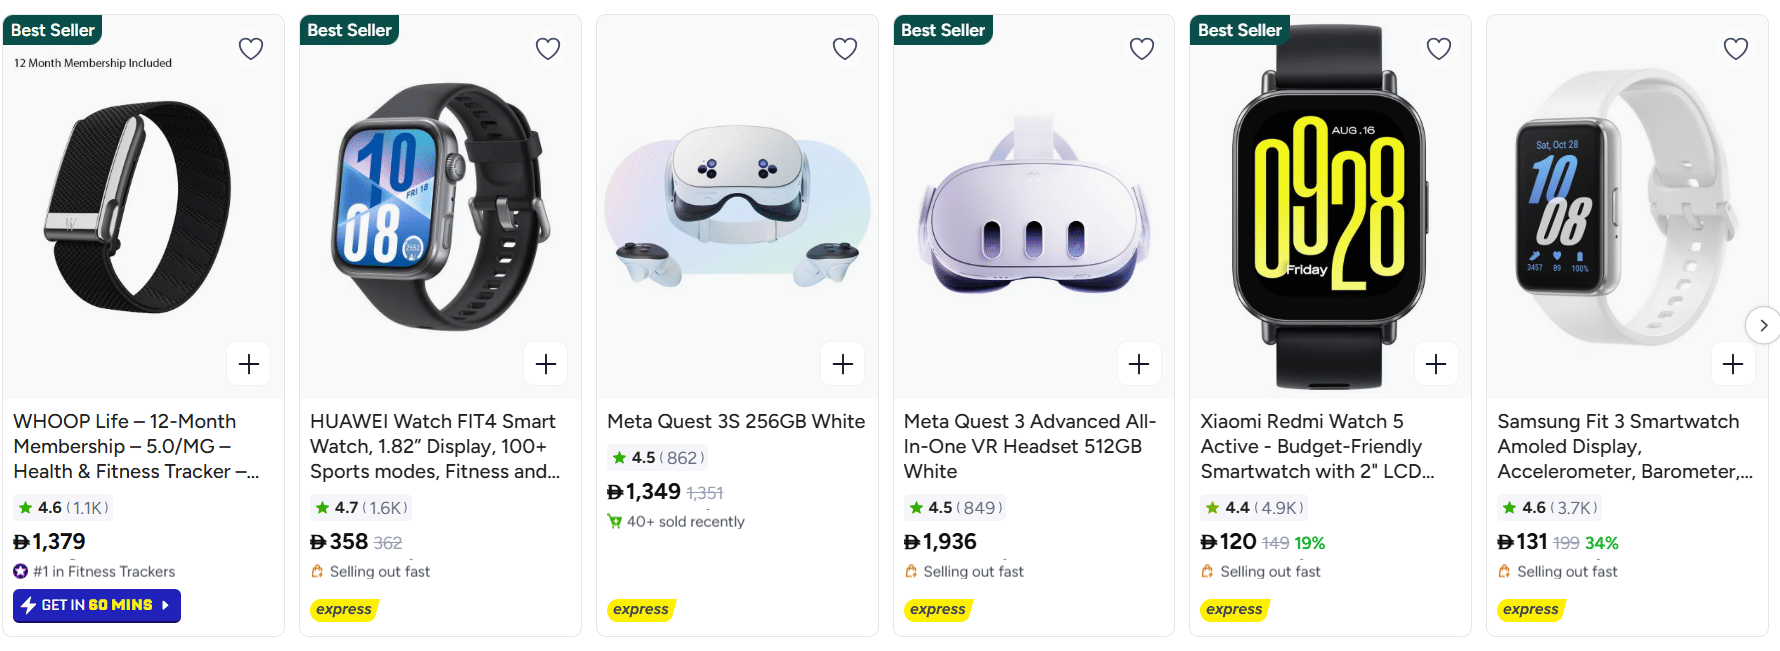Viewport: 1780px width, 651px height.
Task: Show next products with carousel arrow
Action: click(1763, 325)
